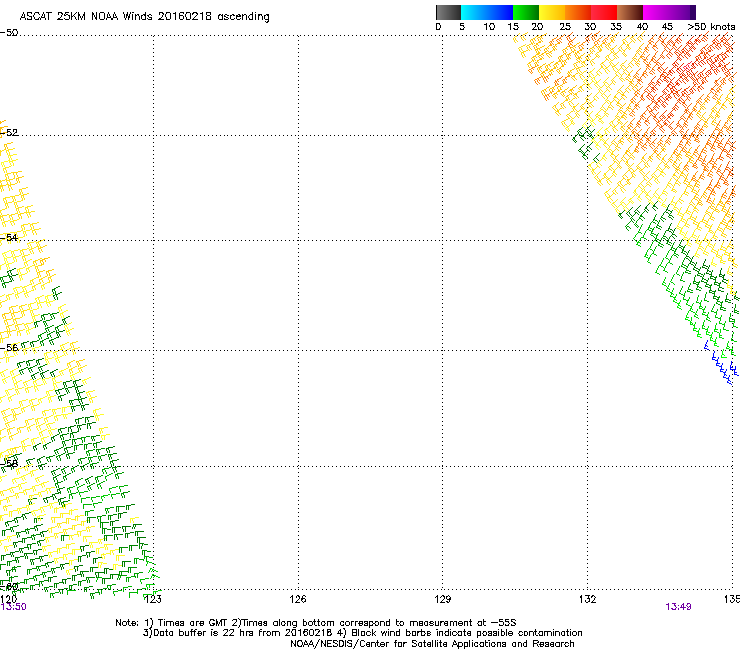The height and width of the screenshot is (650, 740).
Task: Click the "129" longitude axis label
Action: click(x=443, y=599)
